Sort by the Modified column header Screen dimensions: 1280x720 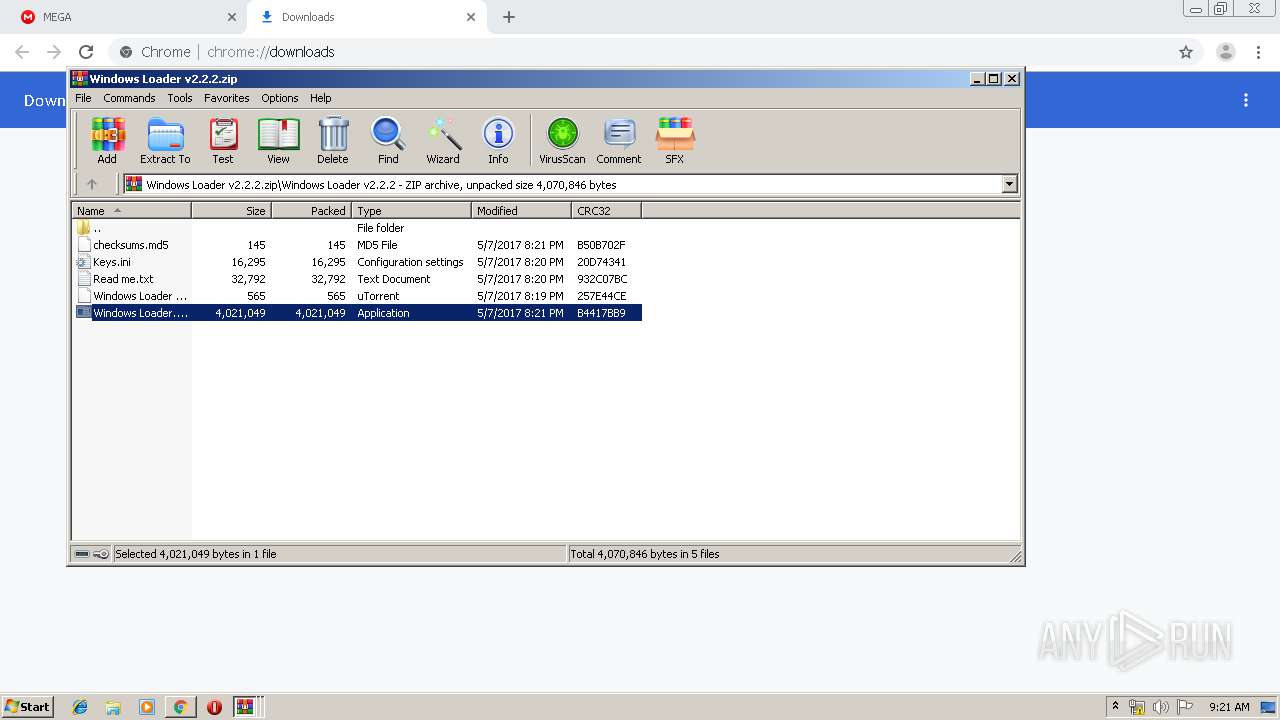coord(522,211)
